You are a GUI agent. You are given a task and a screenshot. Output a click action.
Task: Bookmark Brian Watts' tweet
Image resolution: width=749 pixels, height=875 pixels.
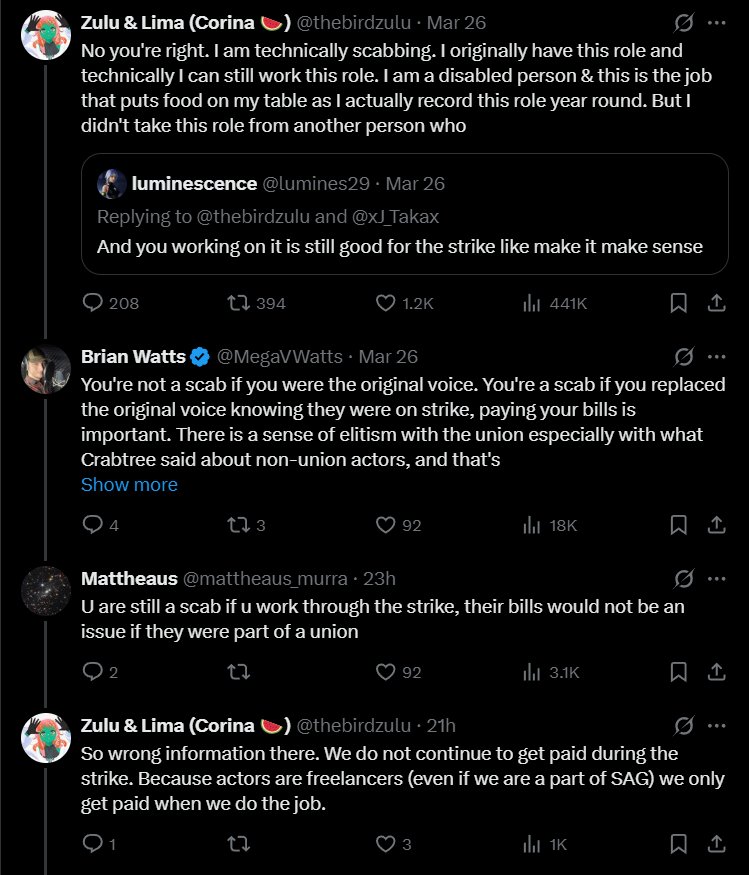tap(678, 525)
